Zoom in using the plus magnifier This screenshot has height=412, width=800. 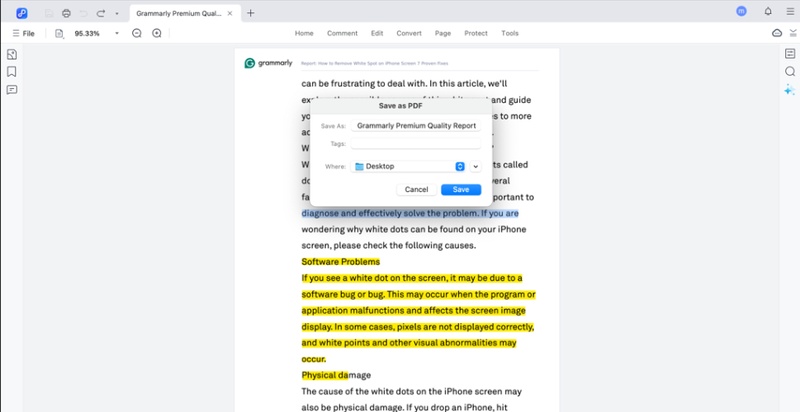(157, 33)
